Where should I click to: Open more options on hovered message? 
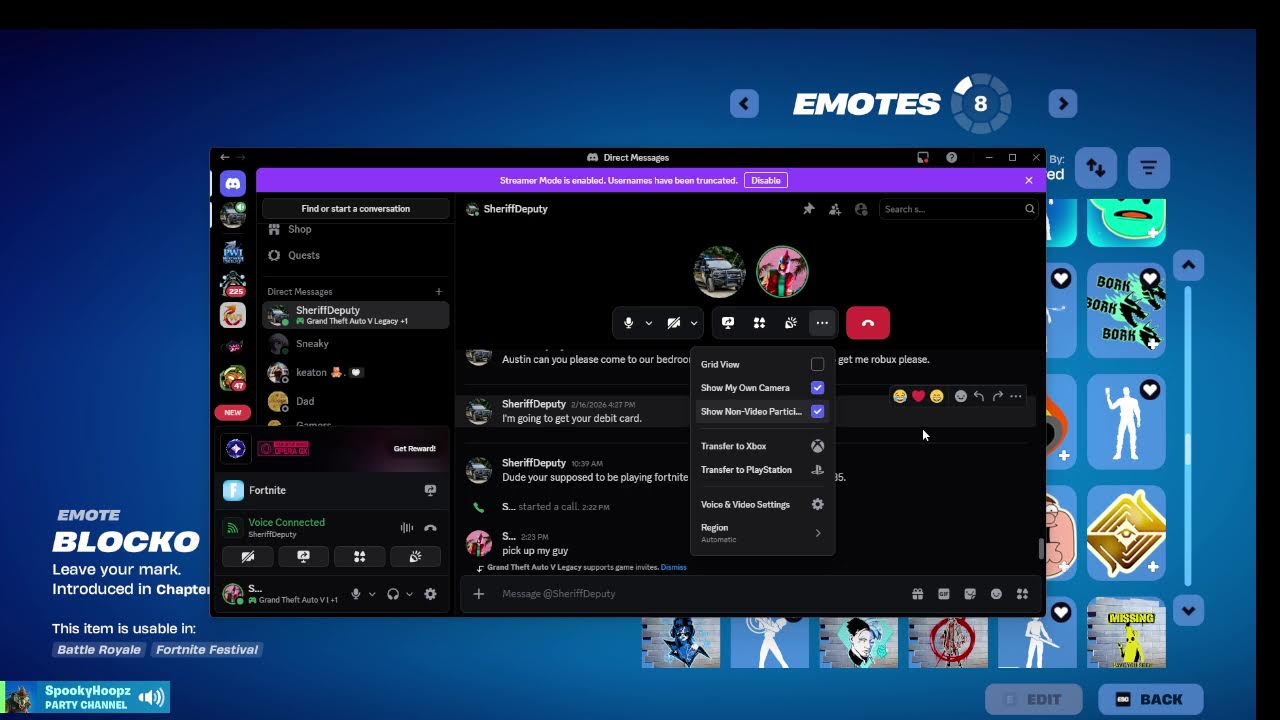pyautogui.click(x=1016, y=397)
